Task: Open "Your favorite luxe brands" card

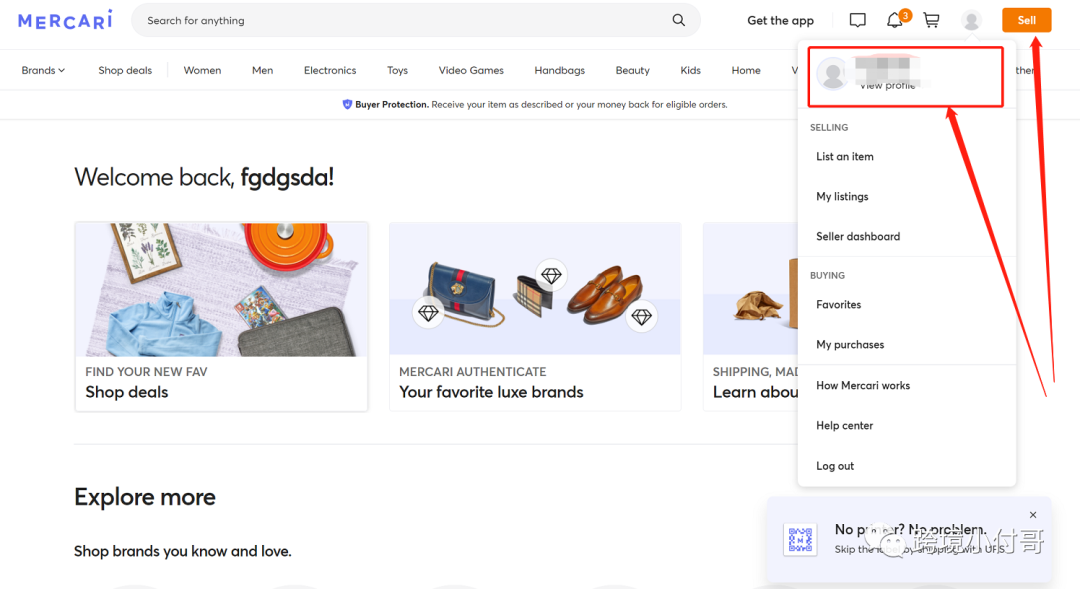Action: (534, 316)
